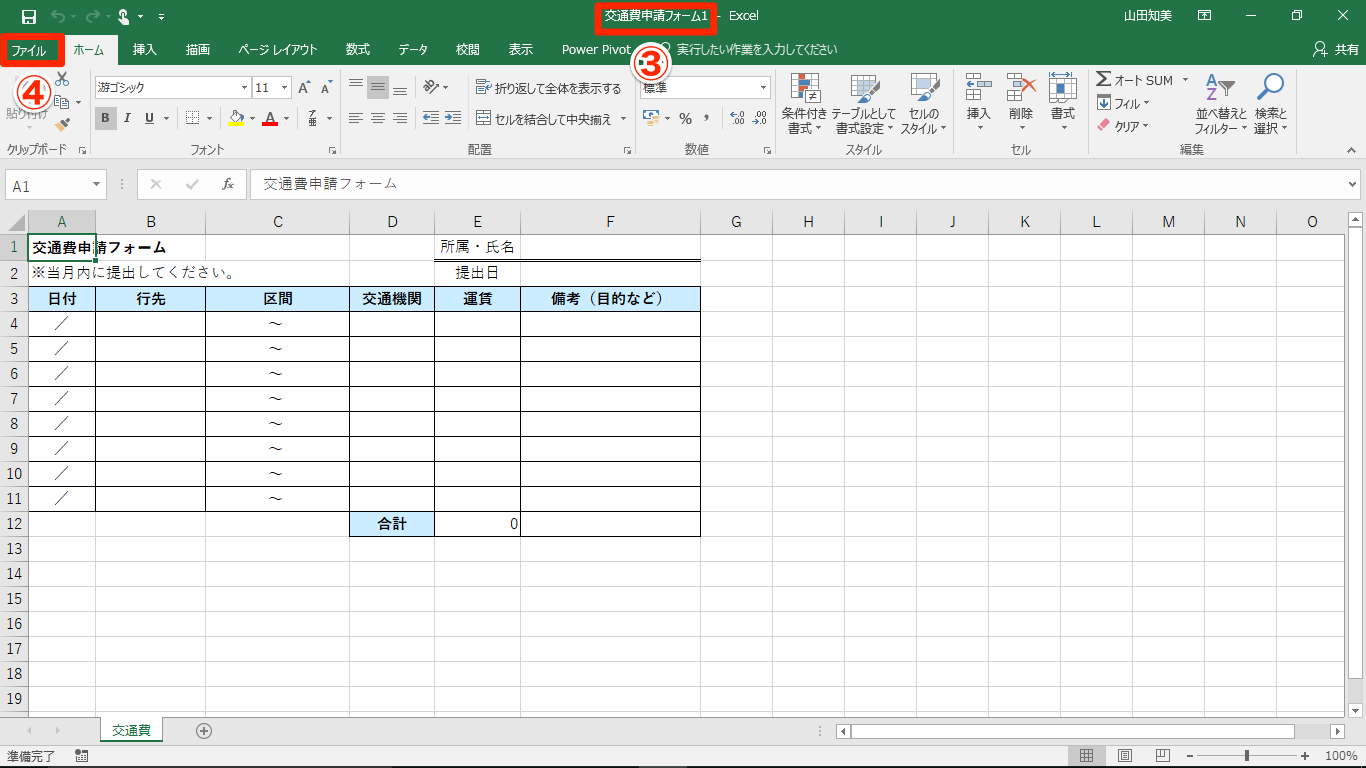Image resolution: width=1366 pixels, height=768 pixels.
Task: Open 条件付き書式 conditional formatting
Action: 804,104
